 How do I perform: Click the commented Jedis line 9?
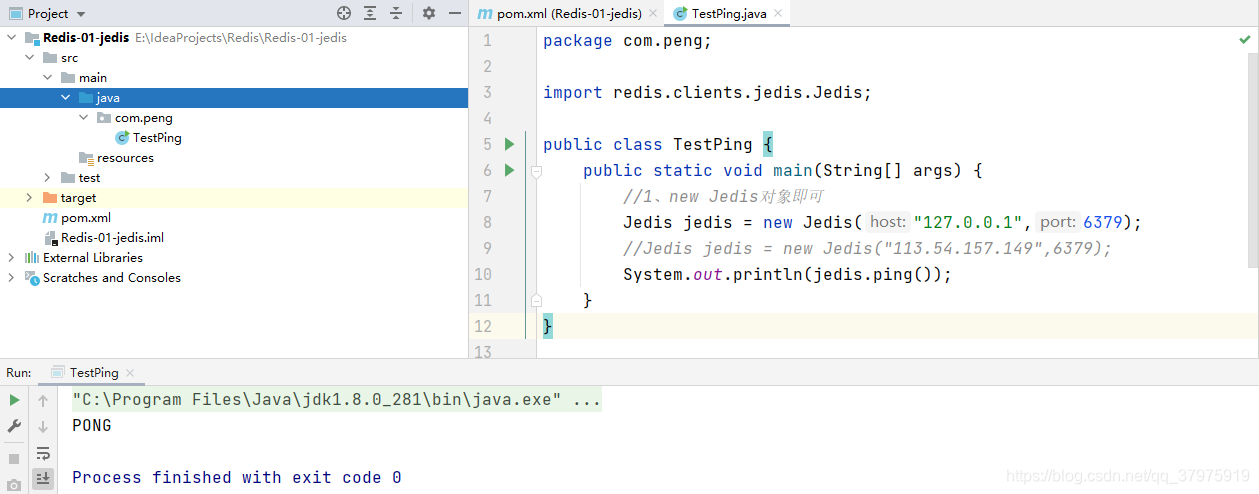[867, 248]
